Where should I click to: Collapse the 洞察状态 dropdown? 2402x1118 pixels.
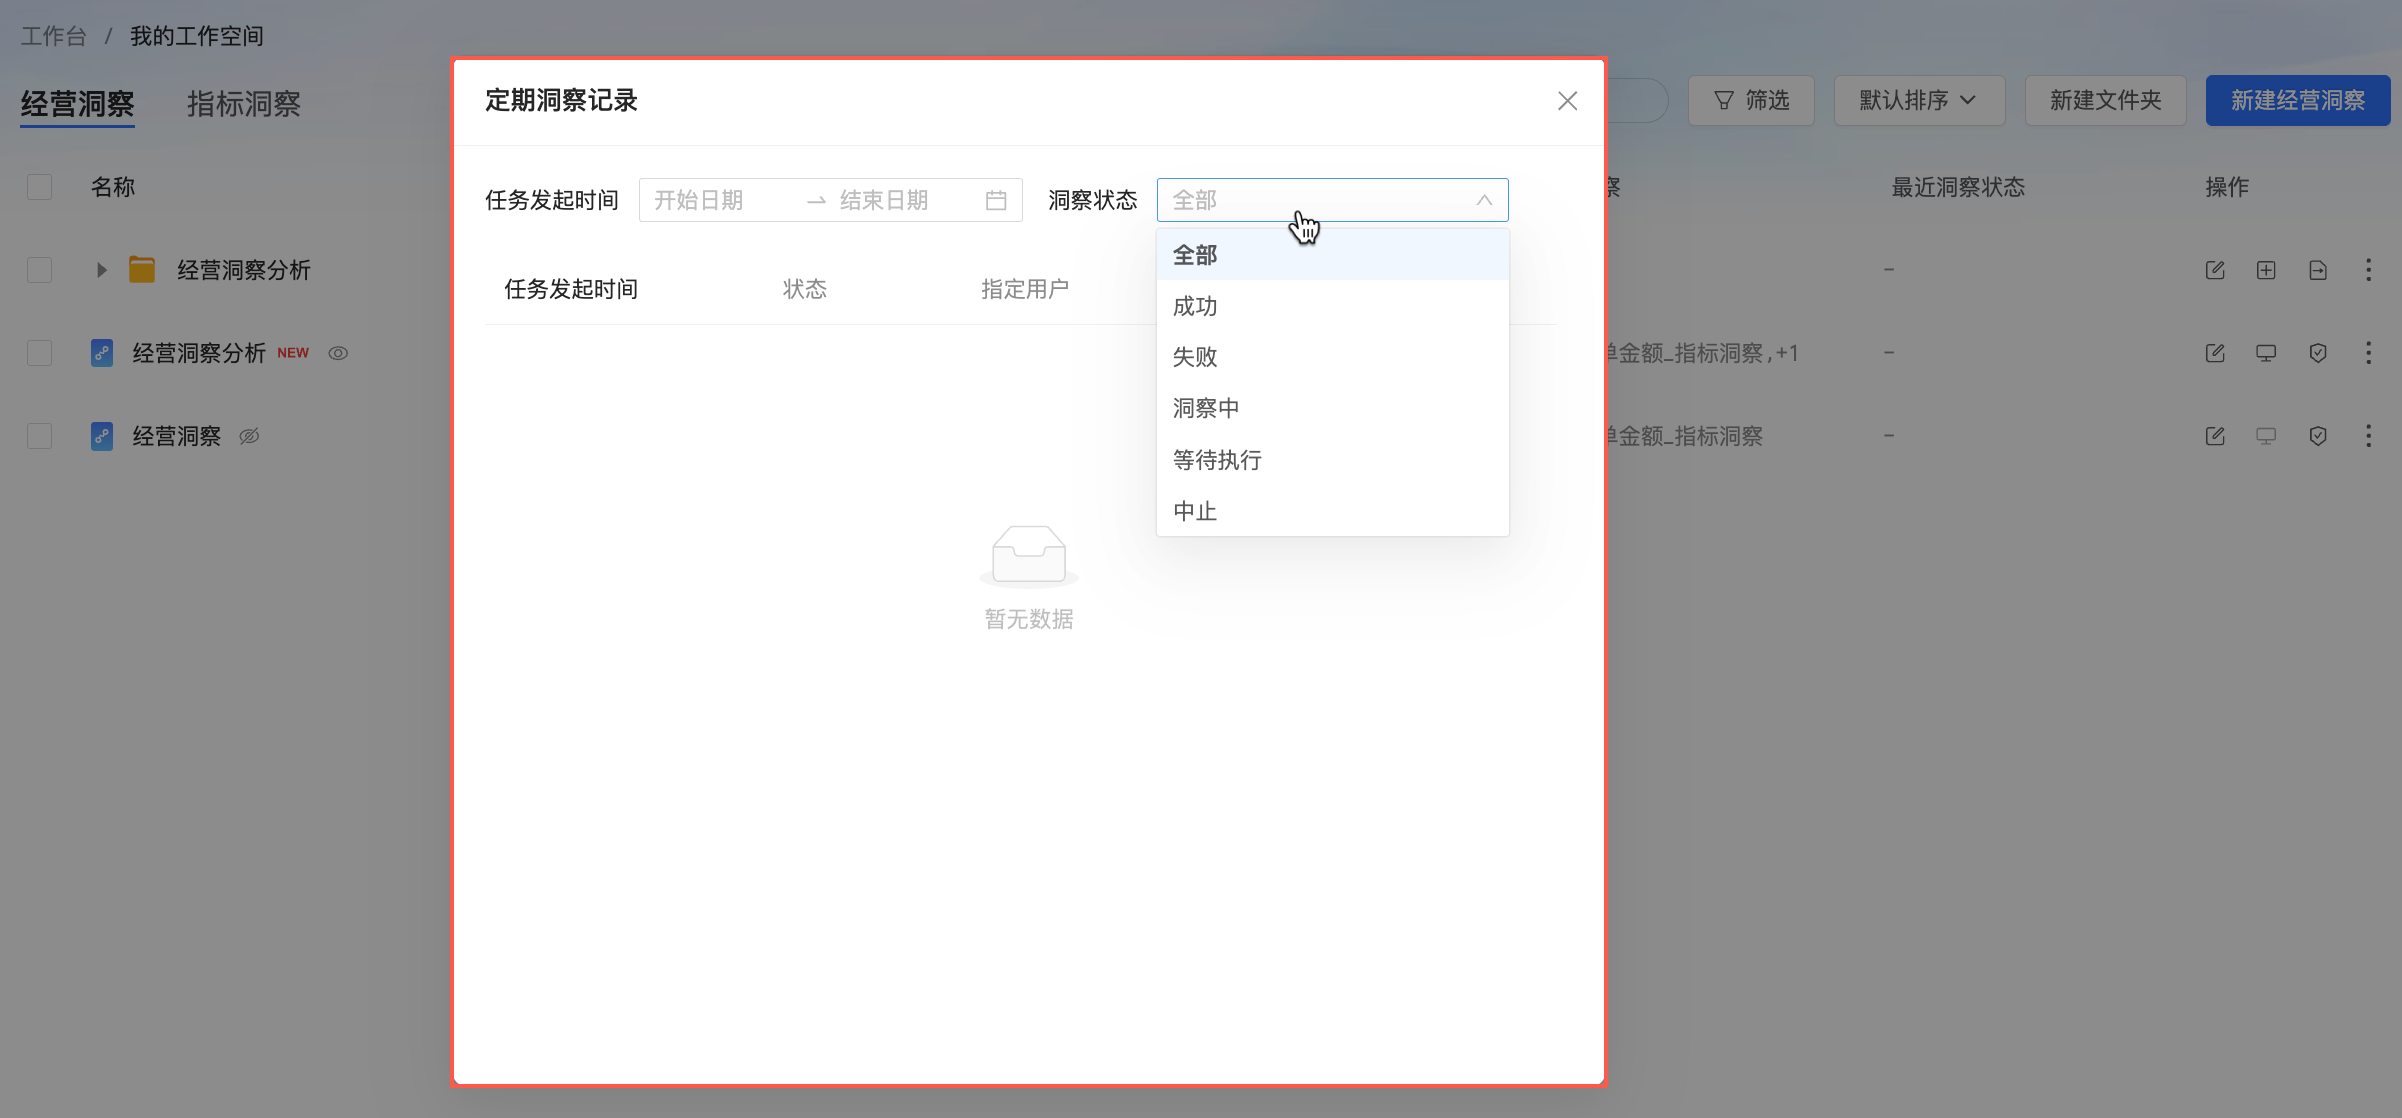point(1484,201)
